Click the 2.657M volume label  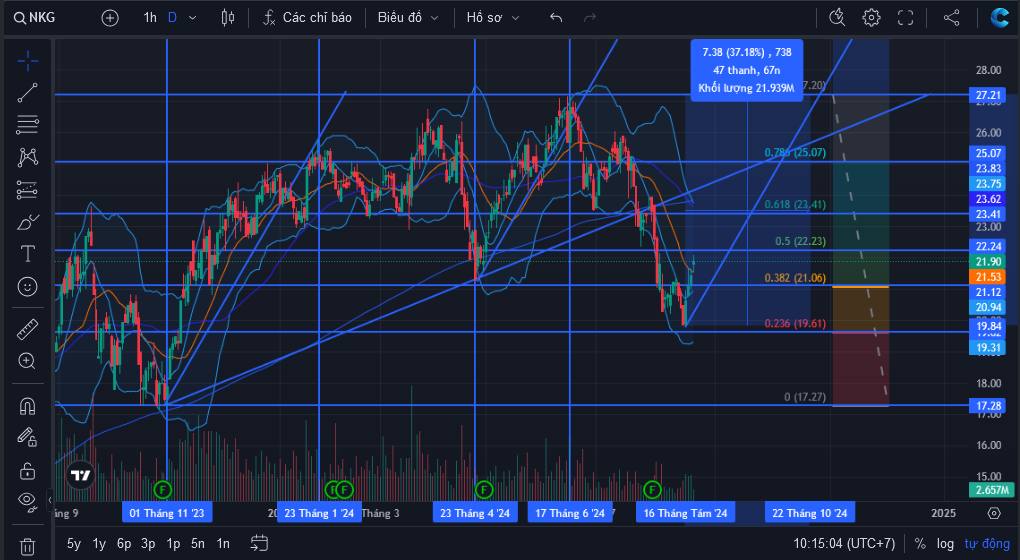click(x=992, y=490)
